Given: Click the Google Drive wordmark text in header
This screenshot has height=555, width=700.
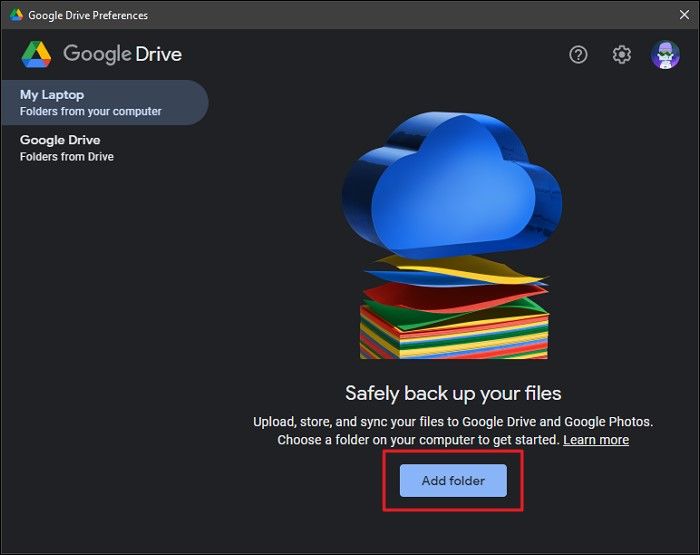Looking at the screenshot, I should click(x=122, y=54).
